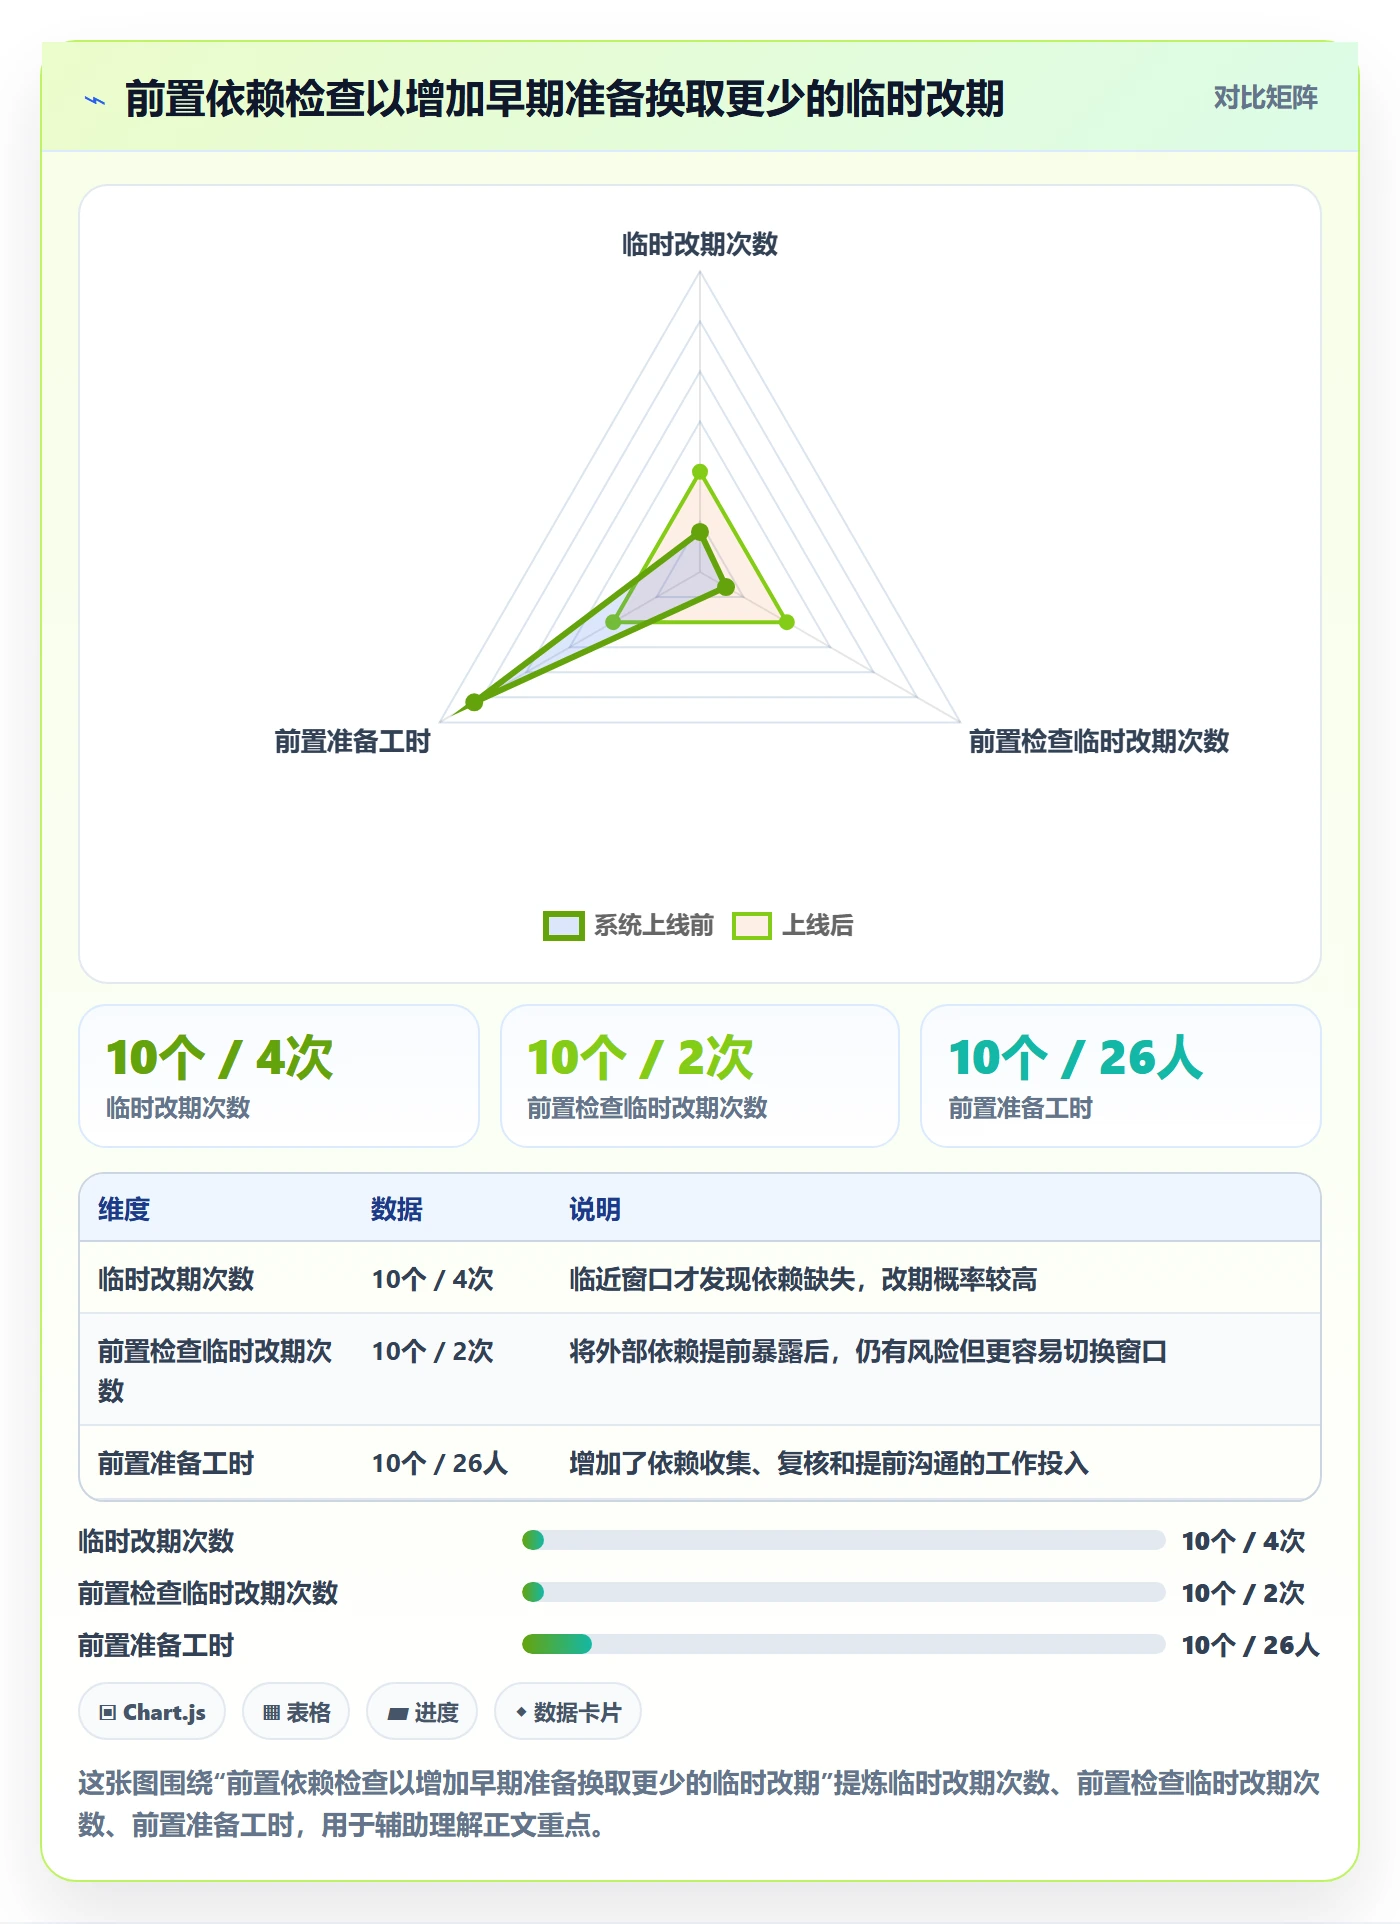The image size is (1400, 1924).
Task: Select the 10个 / 2次 data card
Action: click(700, 1076)
